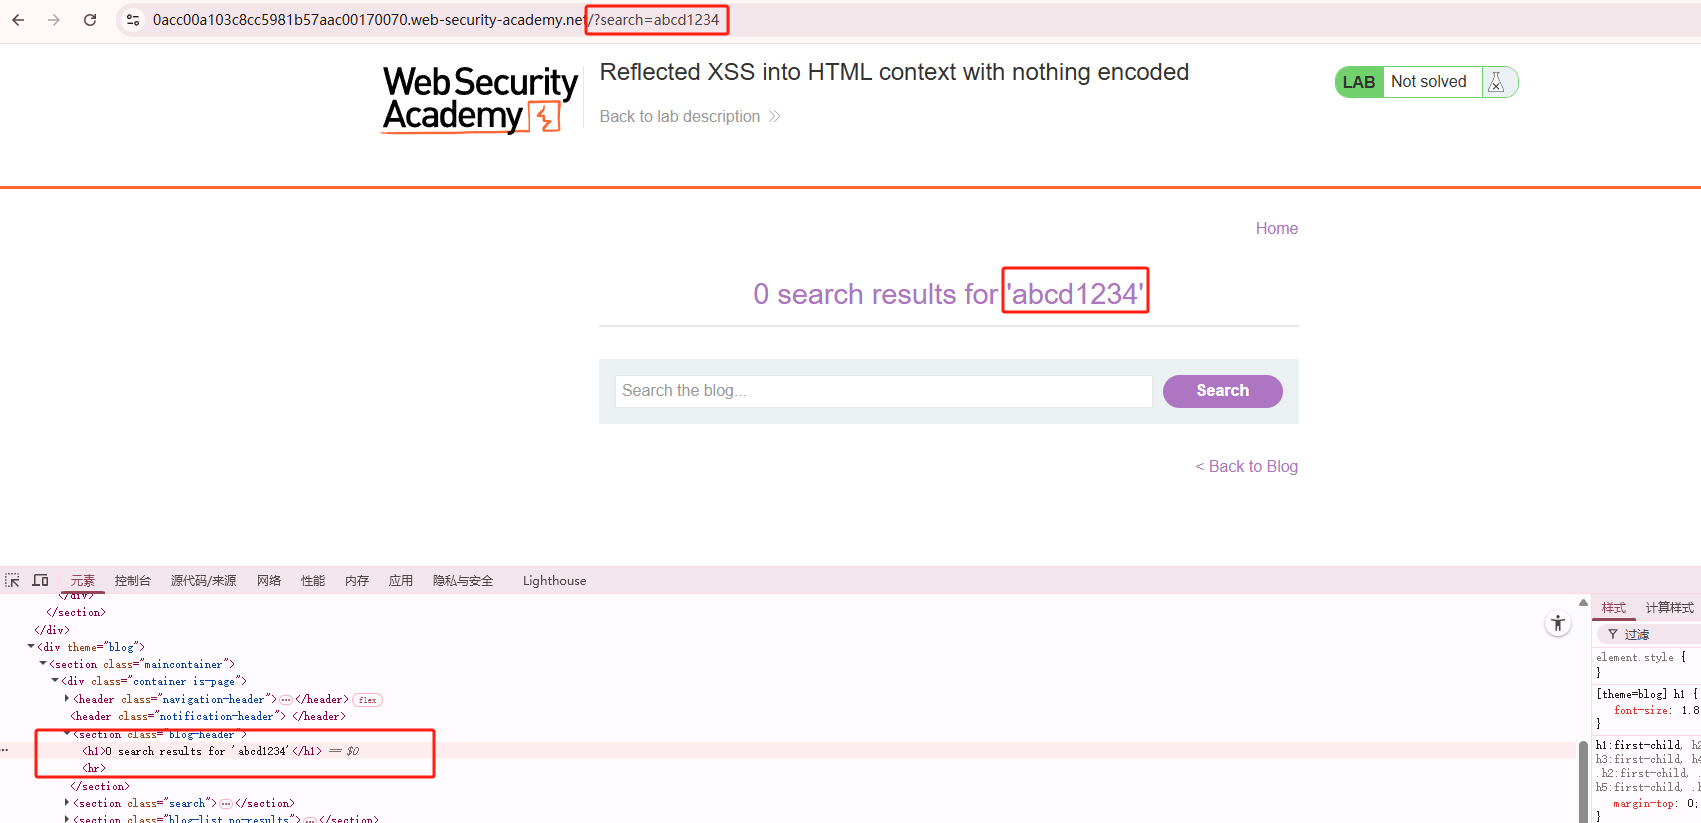Open the Lighthouse DevTools tab

[554, 581]
